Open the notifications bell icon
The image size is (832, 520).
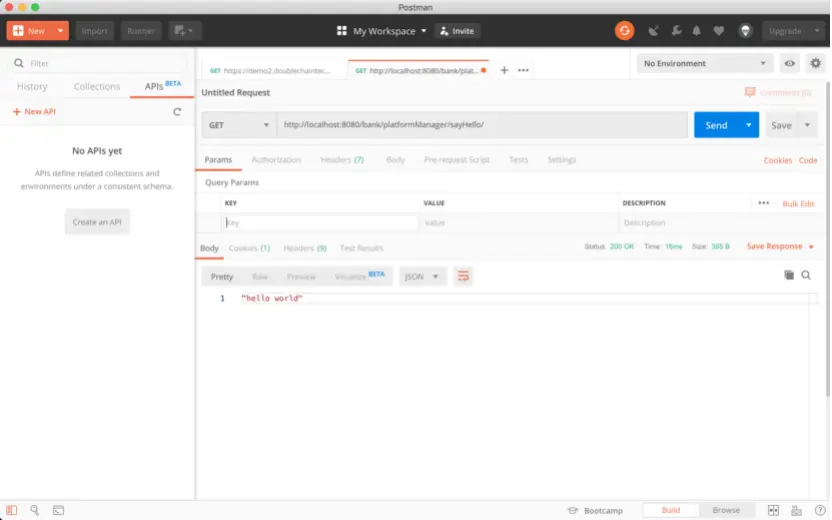(696, 31)
